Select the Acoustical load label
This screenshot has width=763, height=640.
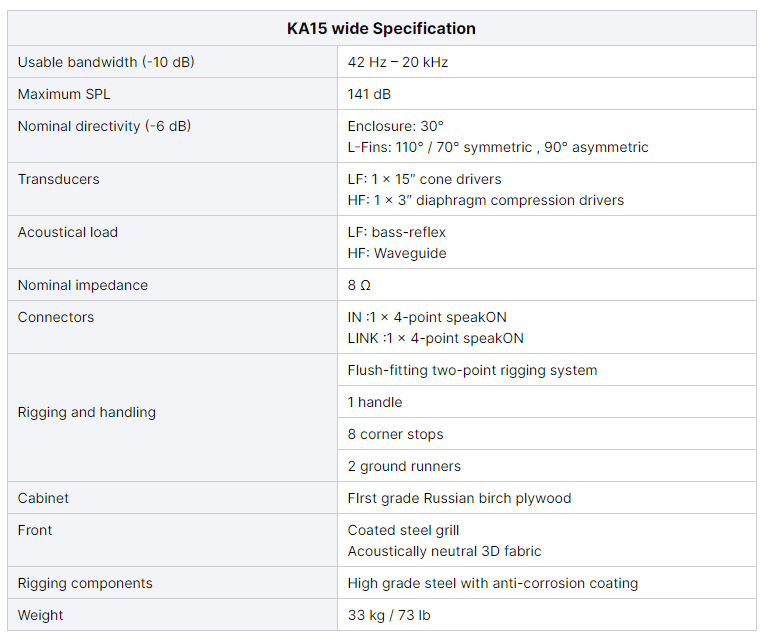68,232
